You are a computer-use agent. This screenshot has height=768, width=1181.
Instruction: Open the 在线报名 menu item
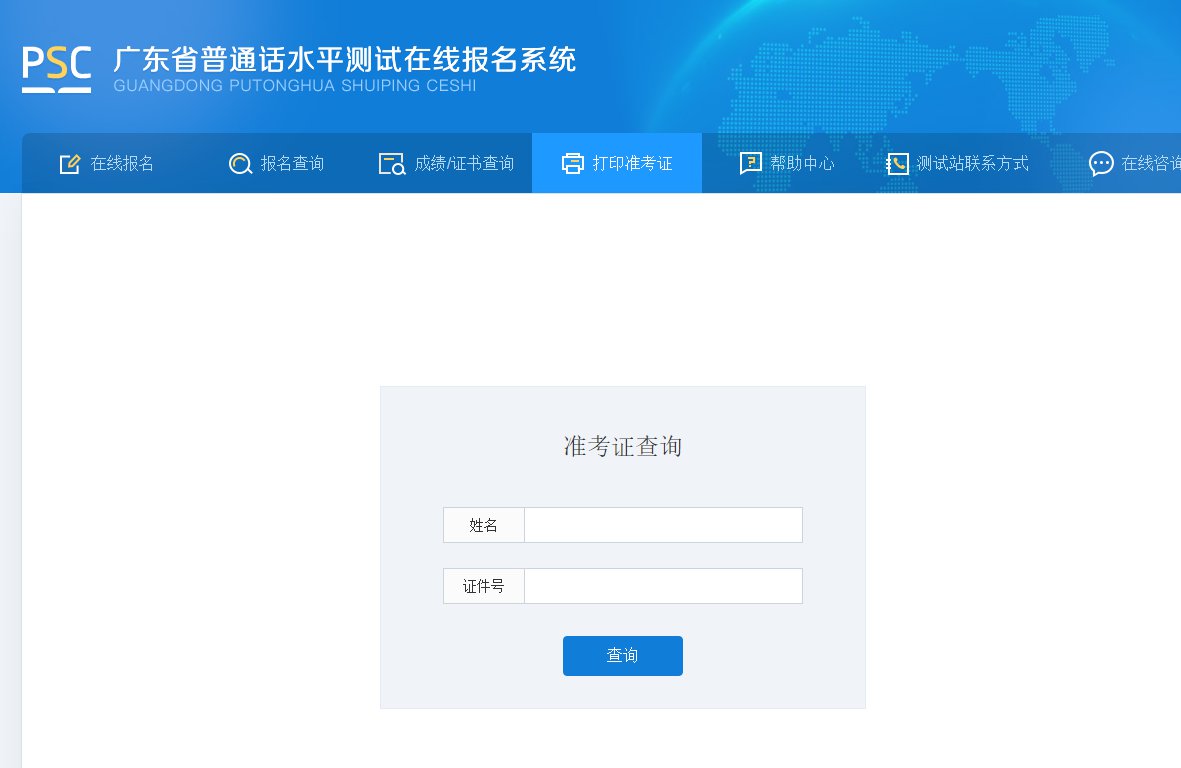click(107, 163)
